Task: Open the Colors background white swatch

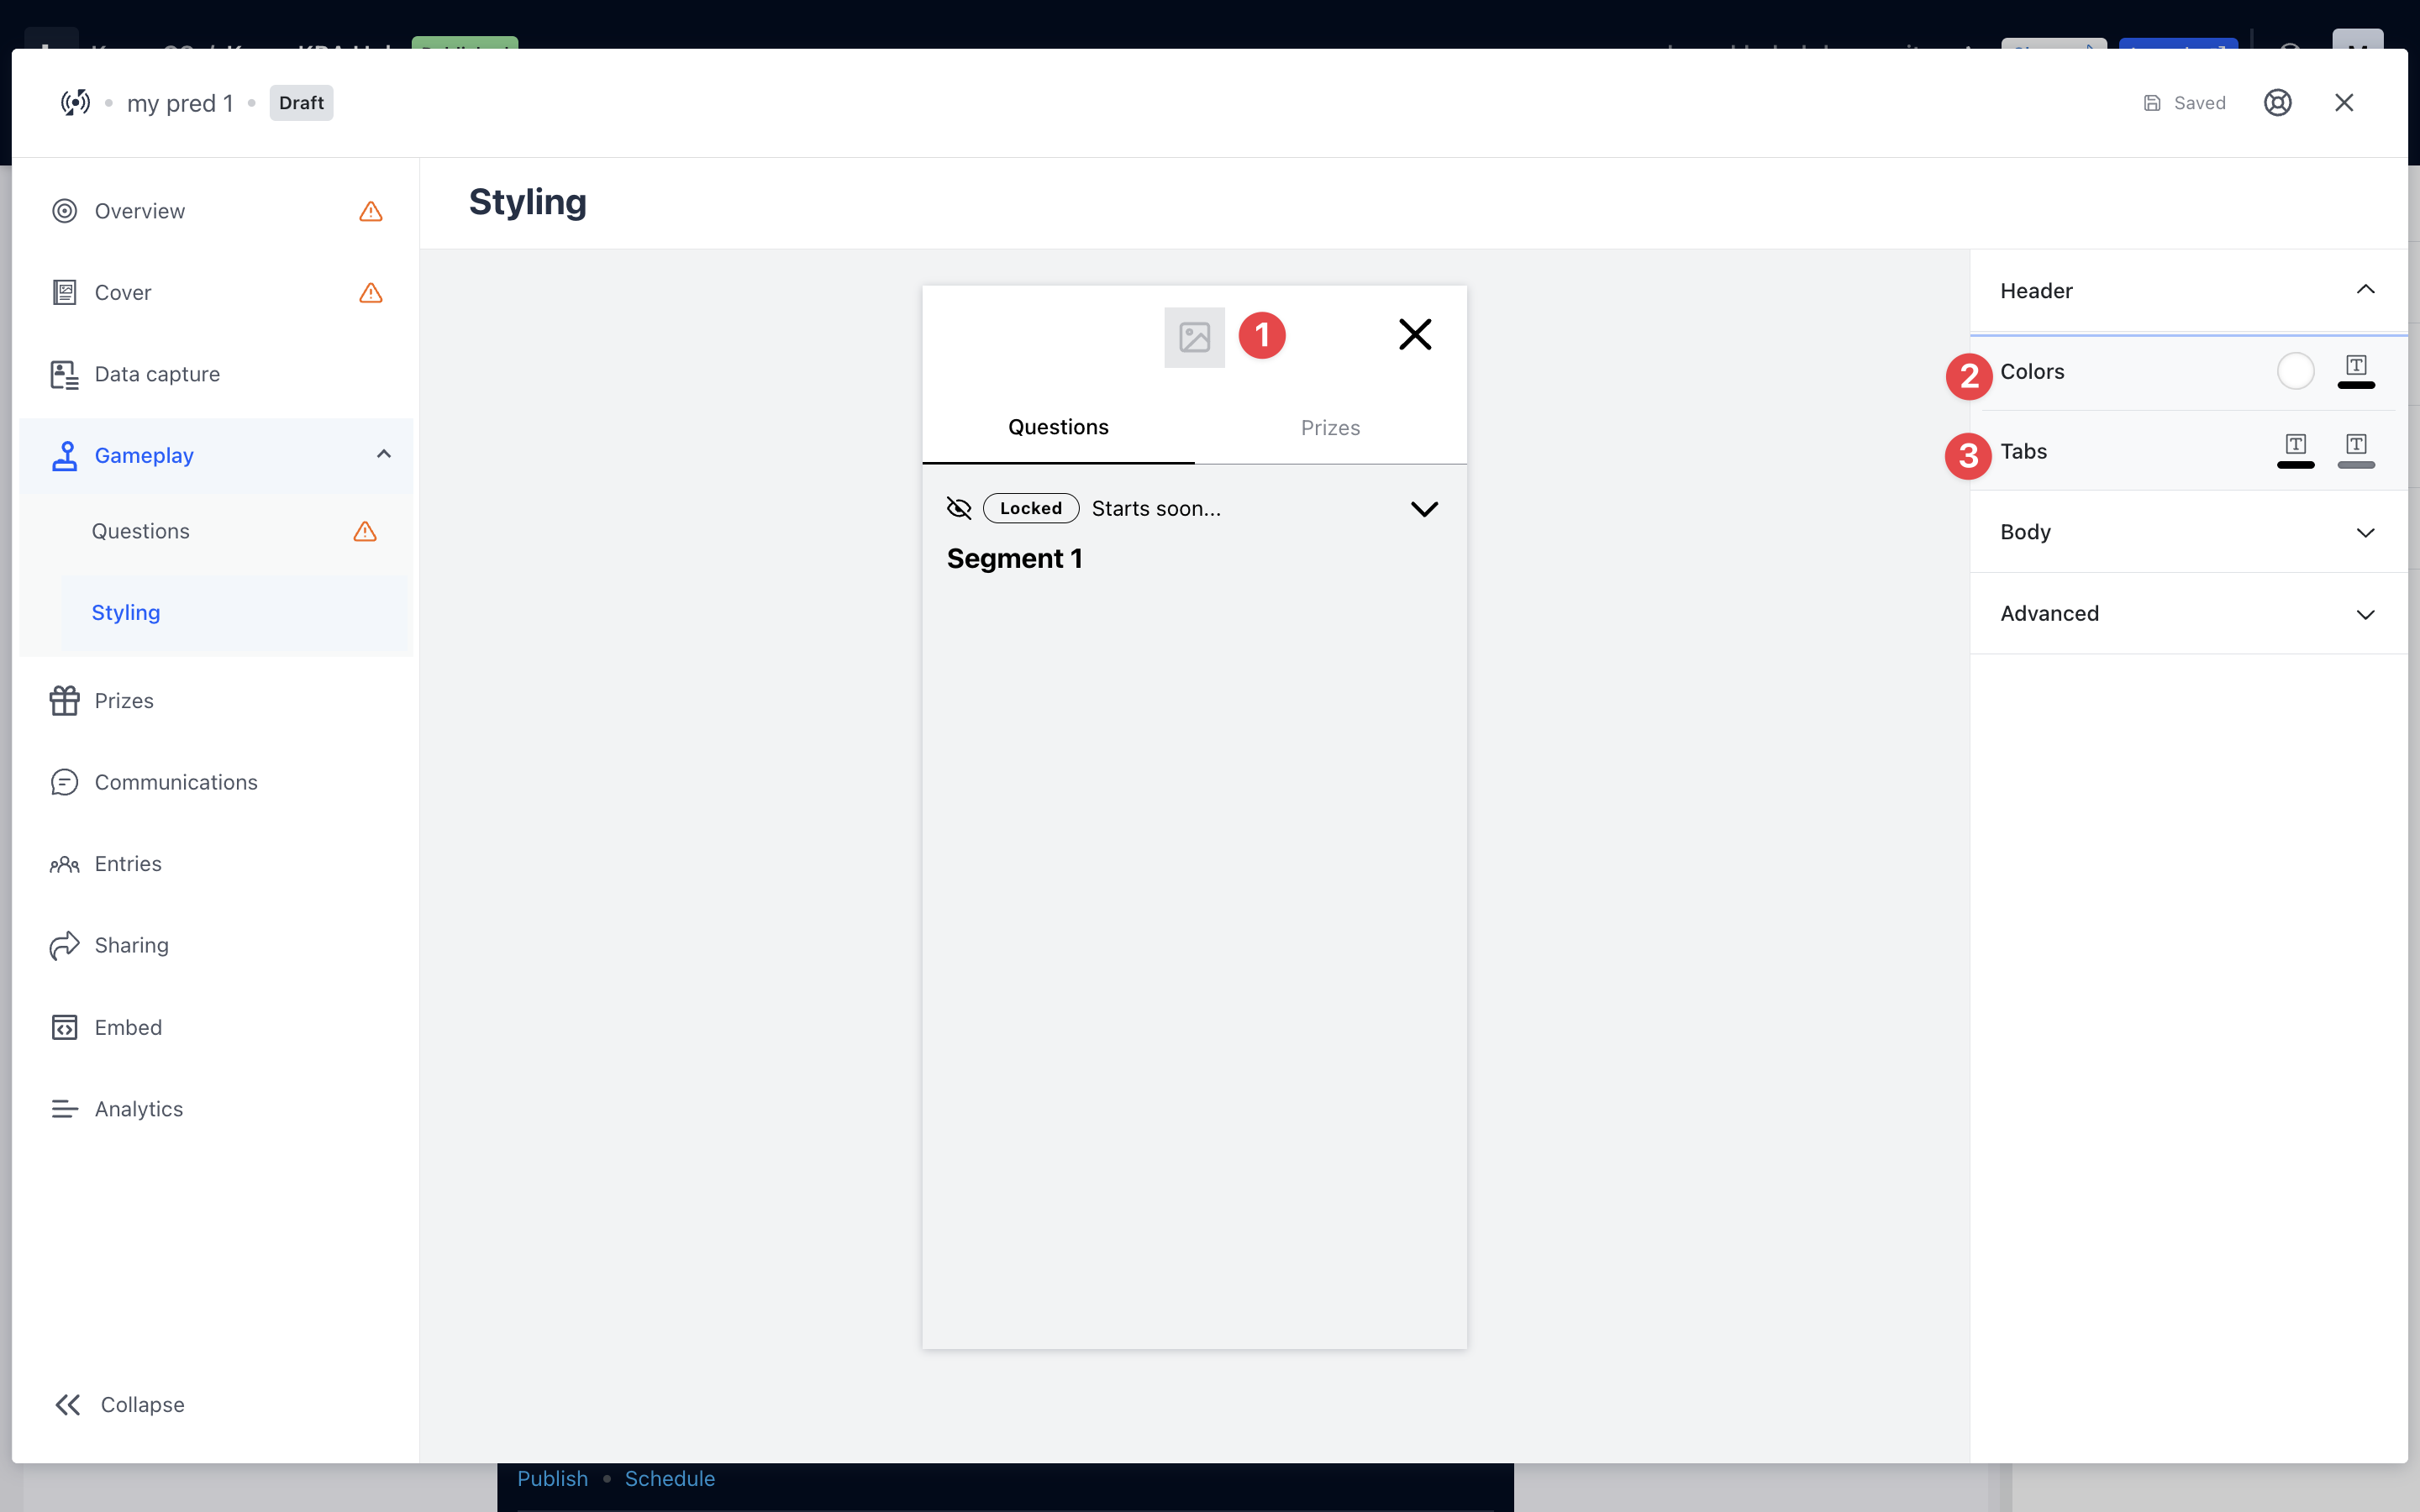Action: (x=2295, y=371)
